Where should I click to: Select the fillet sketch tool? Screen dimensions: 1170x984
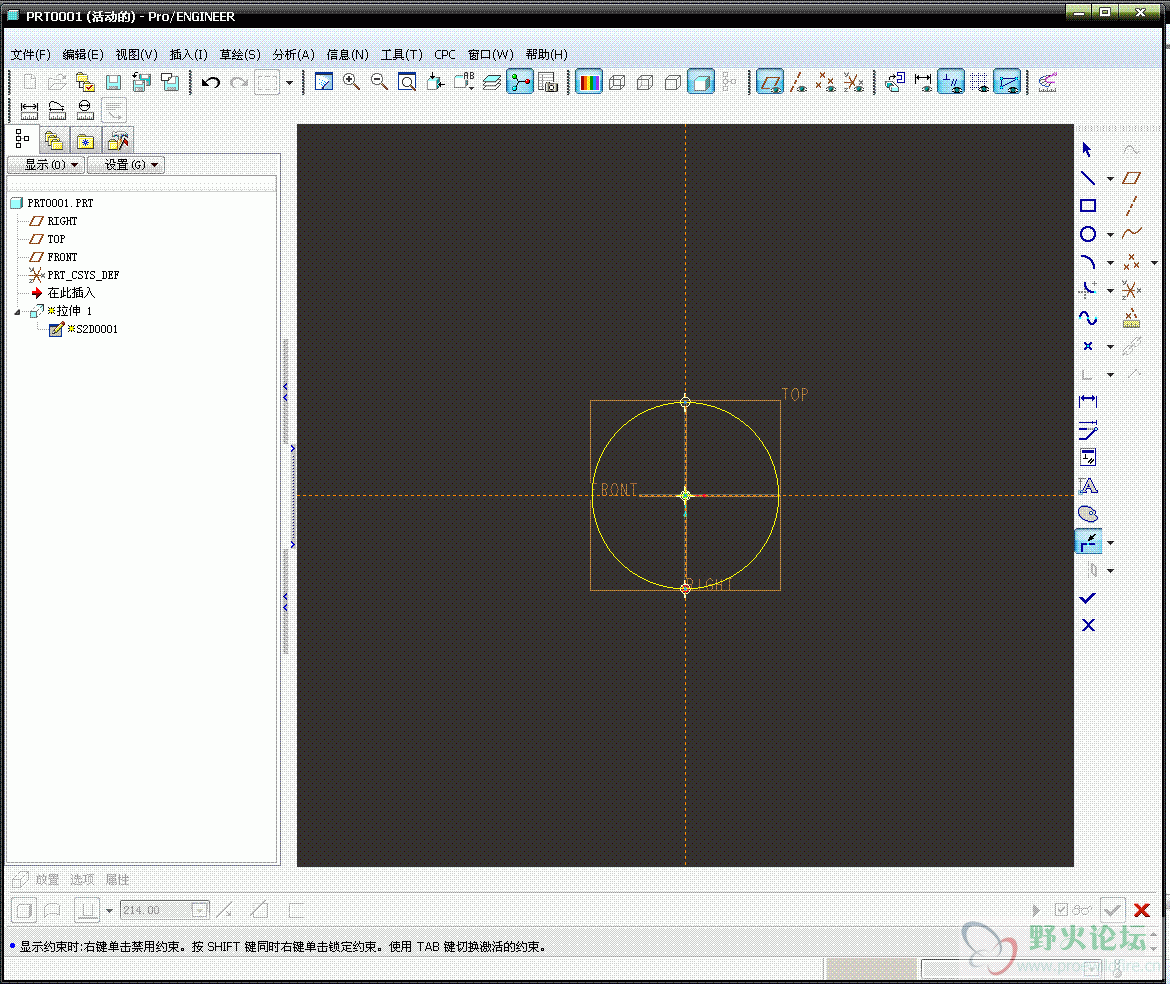1088,290
